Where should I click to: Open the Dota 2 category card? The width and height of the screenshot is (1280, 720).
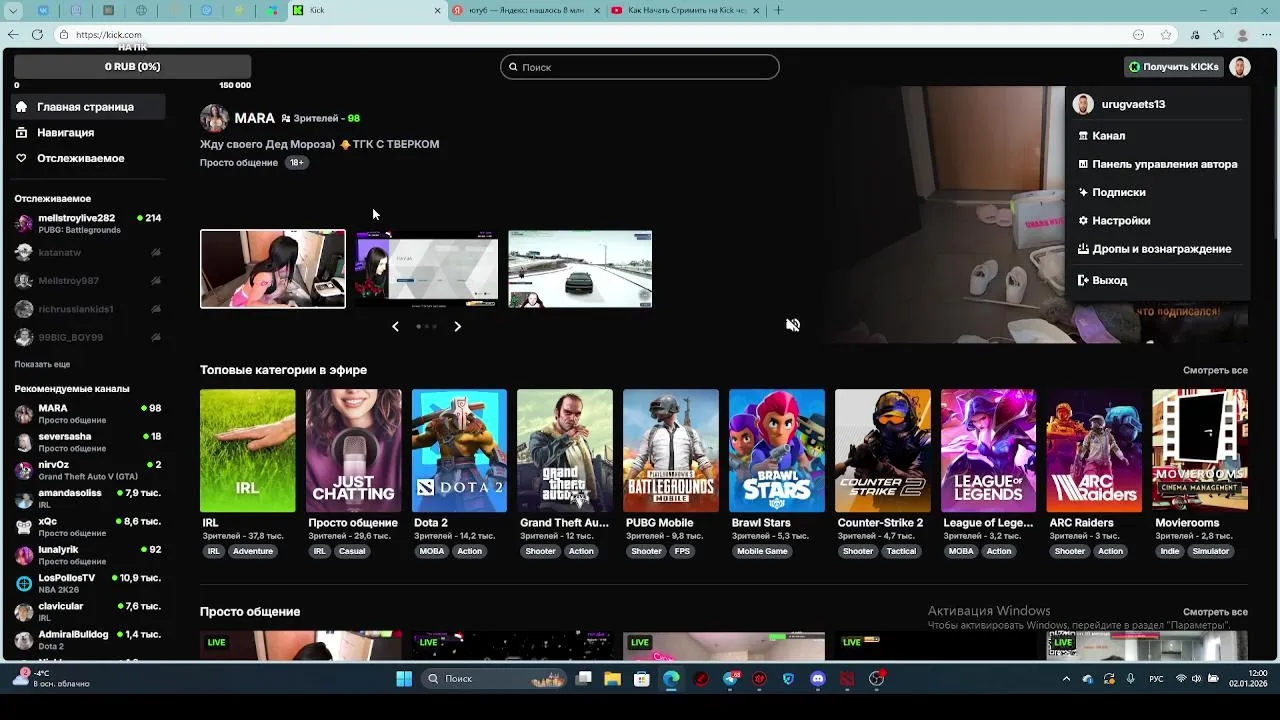click(459, 451)
